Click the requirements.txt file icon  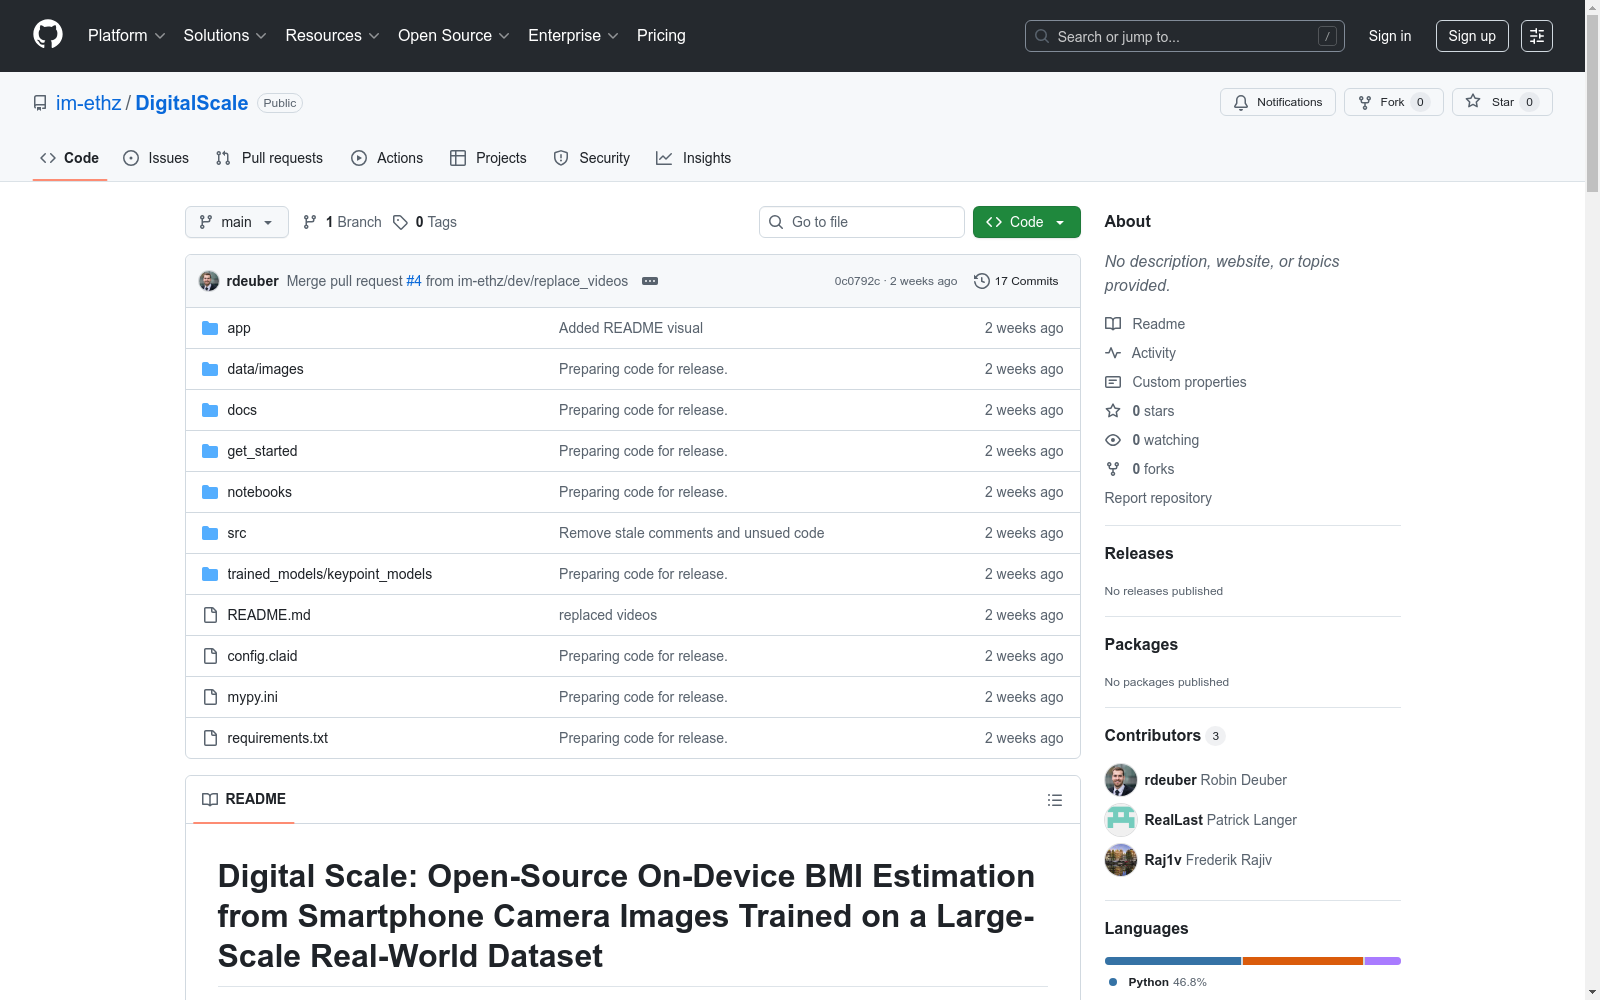coord(210,738)
